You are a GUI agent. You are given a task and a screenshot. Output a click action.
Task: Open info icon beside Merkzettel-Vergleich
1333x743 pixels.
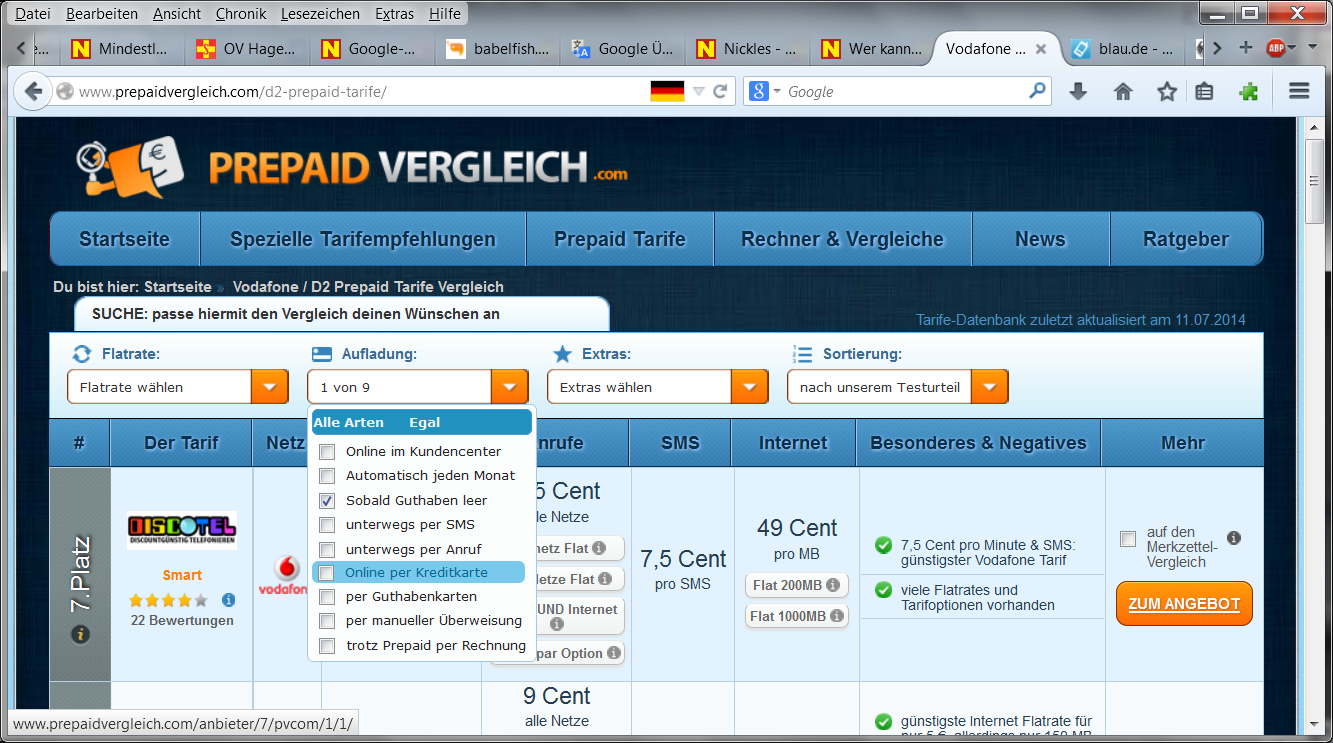pos(1234,538)
